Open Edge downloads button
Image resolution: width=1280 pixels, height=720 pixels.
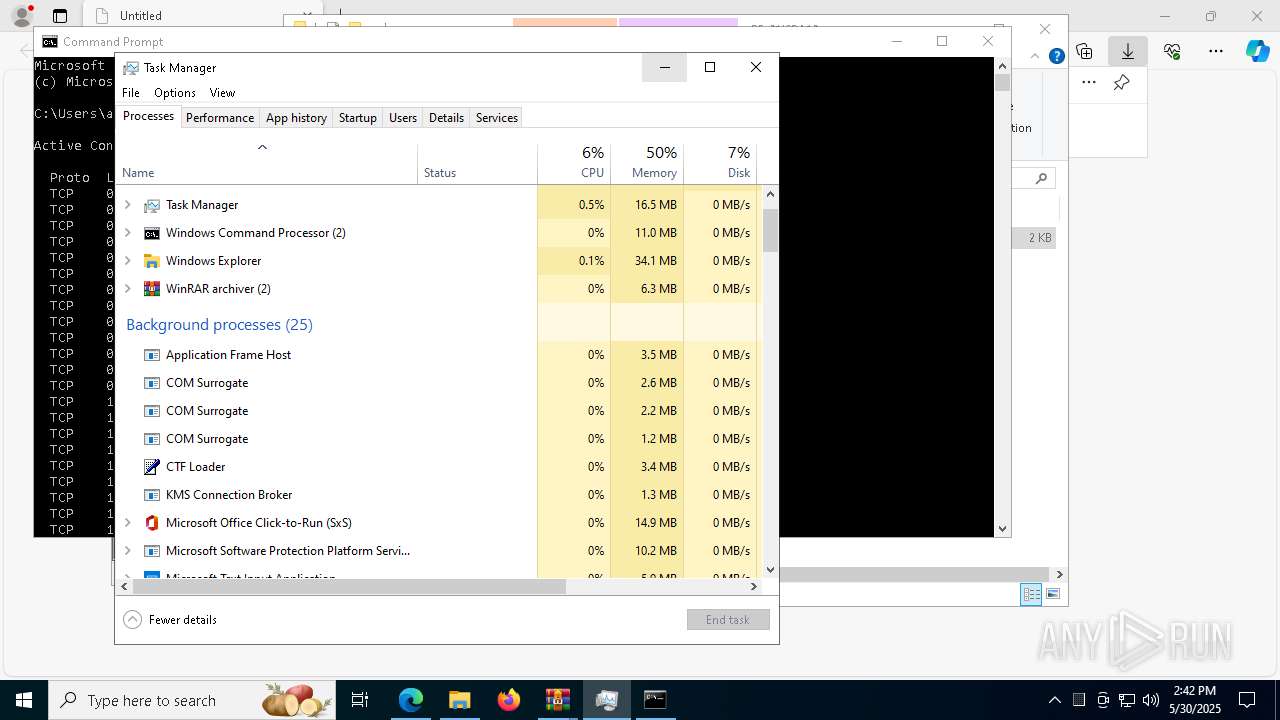(x=1128, y=51)
